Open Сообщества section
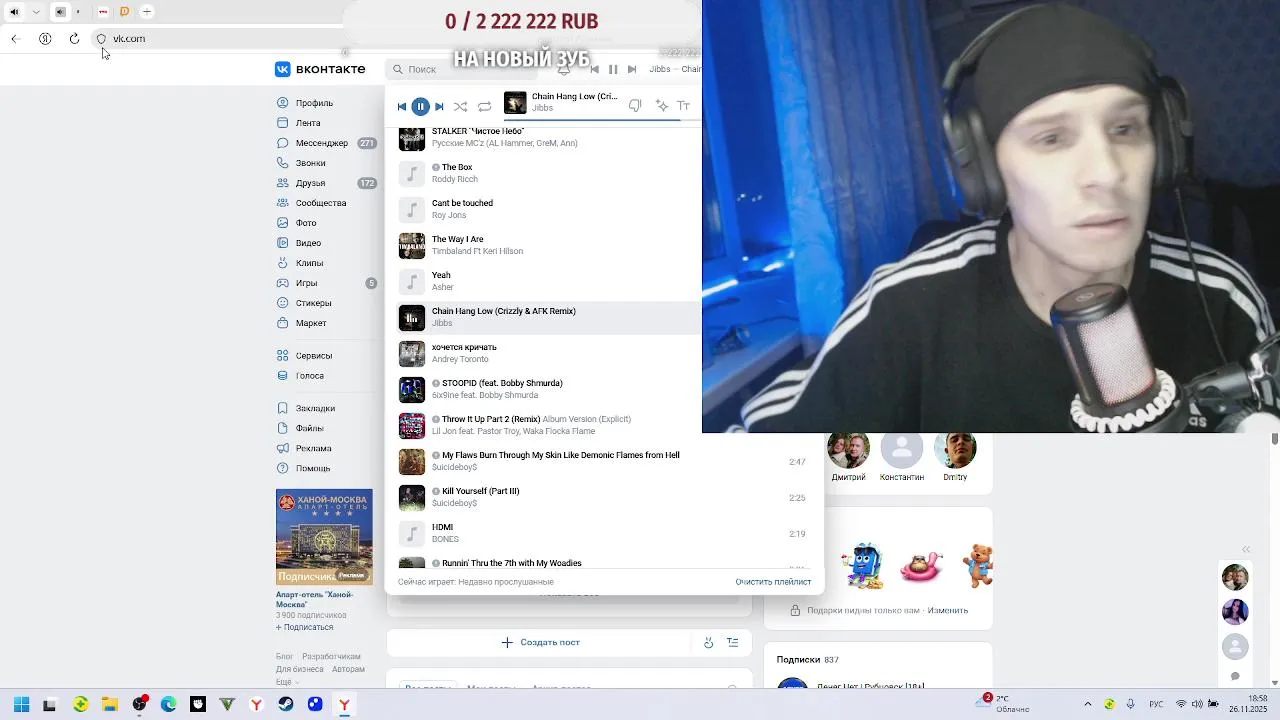1280x720 pixels. [320, 203]
